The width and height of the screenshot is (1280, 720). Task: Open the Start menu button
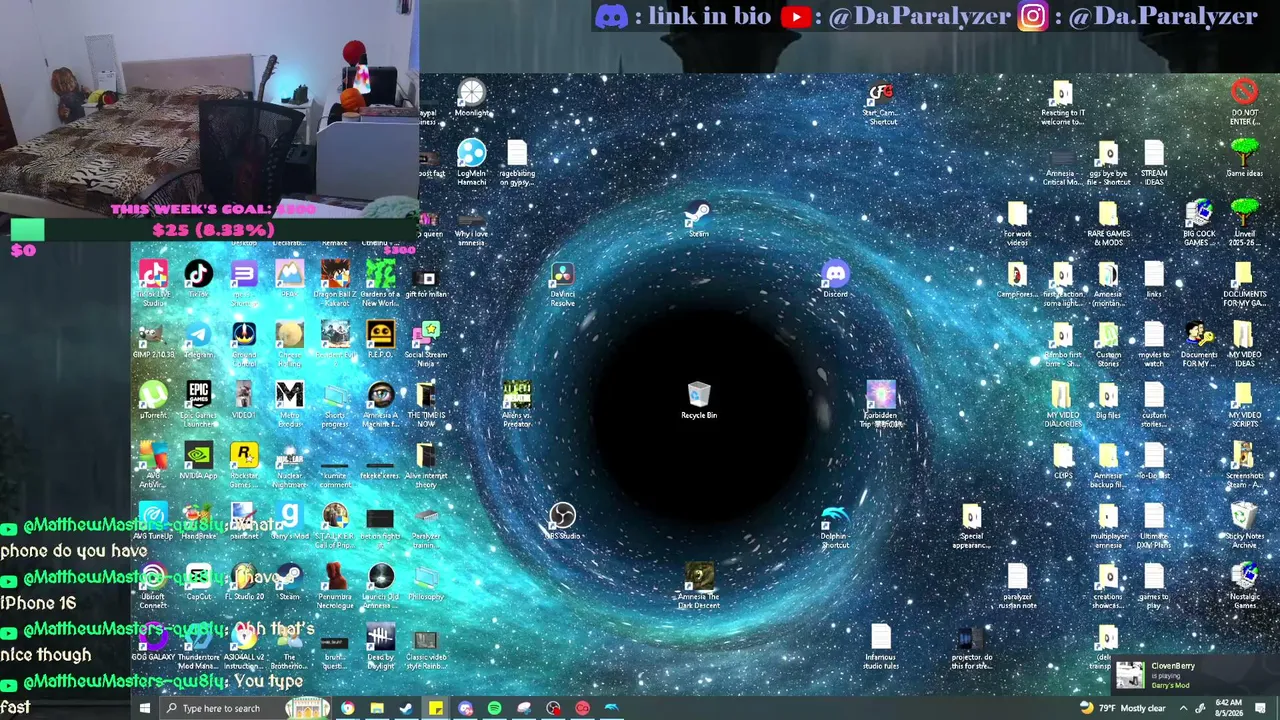tap(144, 708)
